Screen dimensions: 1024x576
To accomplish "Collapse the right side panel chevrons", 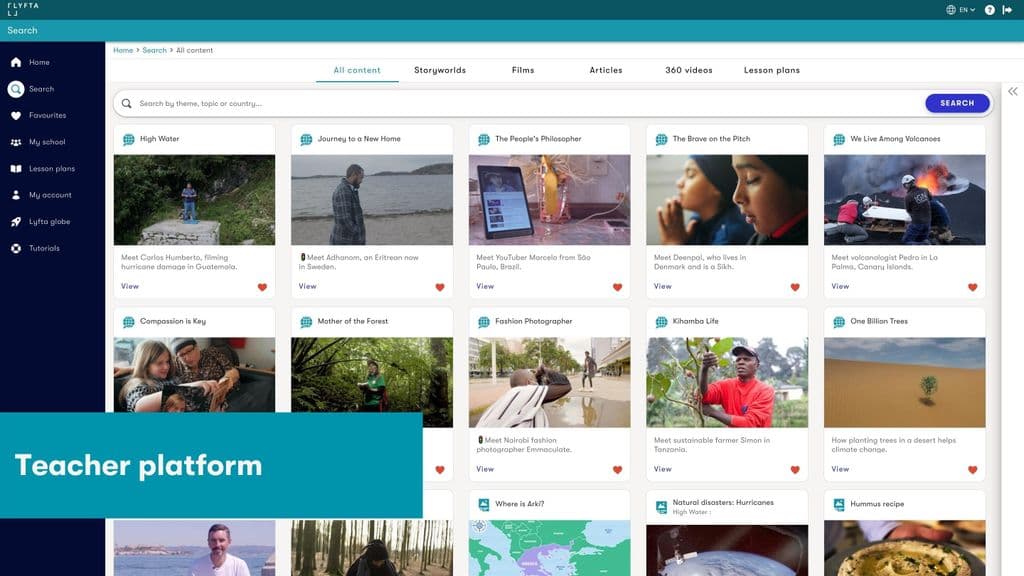I will (1012, 91).
